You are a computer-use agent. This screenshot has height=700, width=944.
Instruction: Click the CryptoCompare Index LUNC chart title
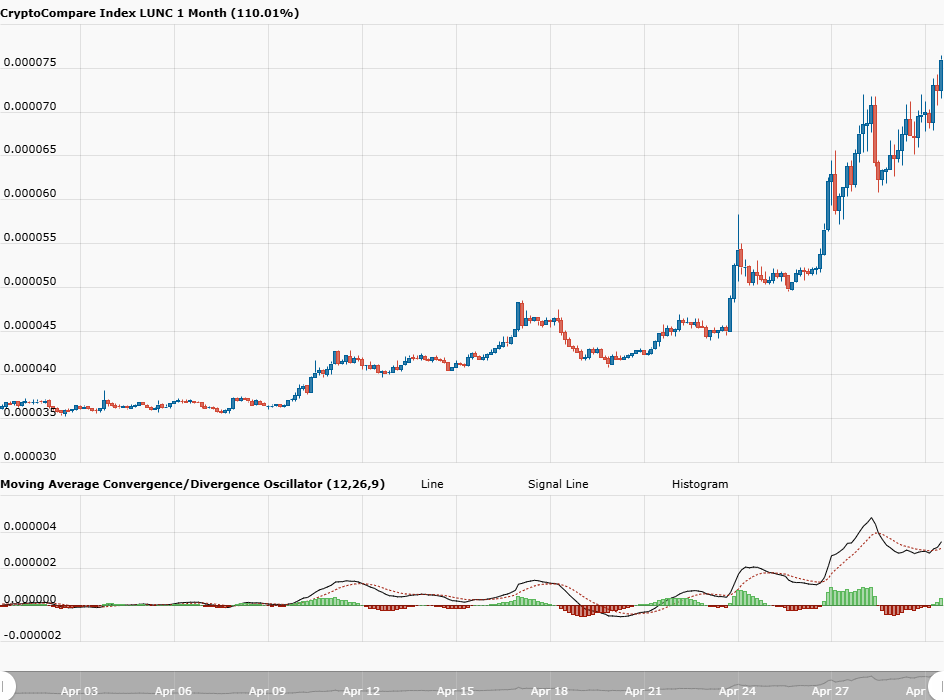tap(149, 13)
